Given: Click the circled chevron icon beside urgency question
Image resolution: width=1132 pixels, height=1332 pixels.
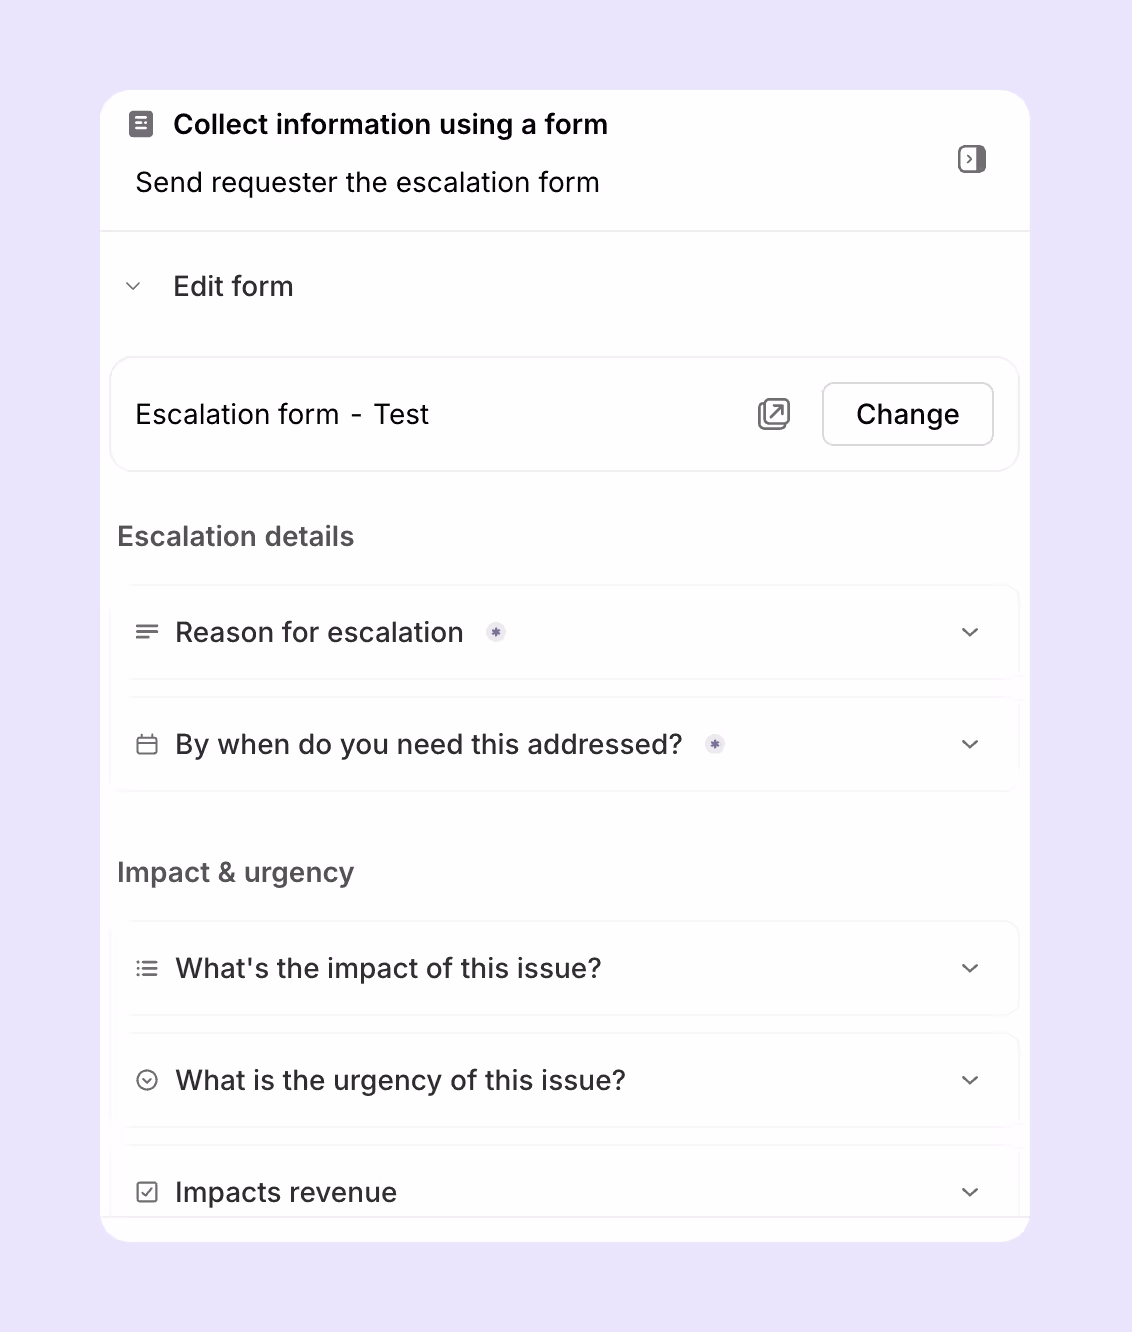Looking at the screenshot, I should pos(147,1080).
